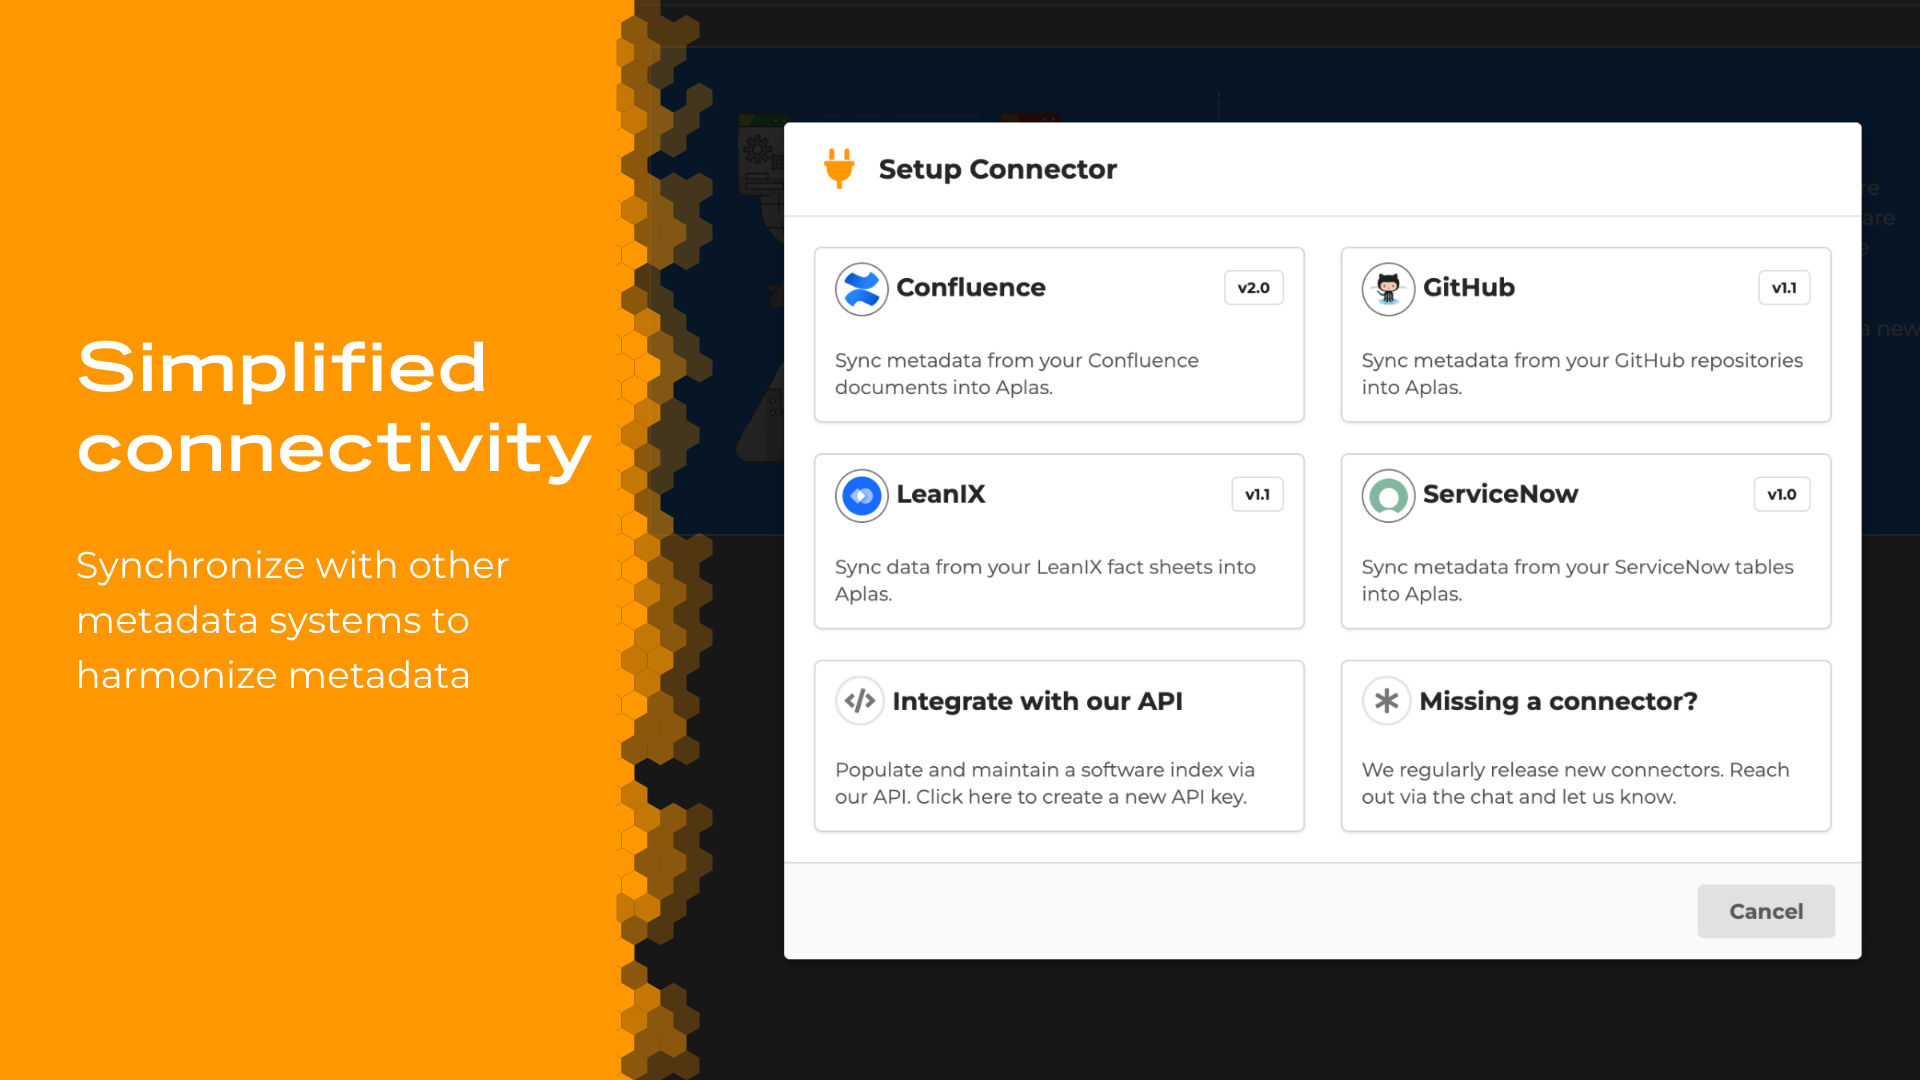The image size is (1920, 1080).
Task: Click the API integration code icon
Action: tap(858, 699)
